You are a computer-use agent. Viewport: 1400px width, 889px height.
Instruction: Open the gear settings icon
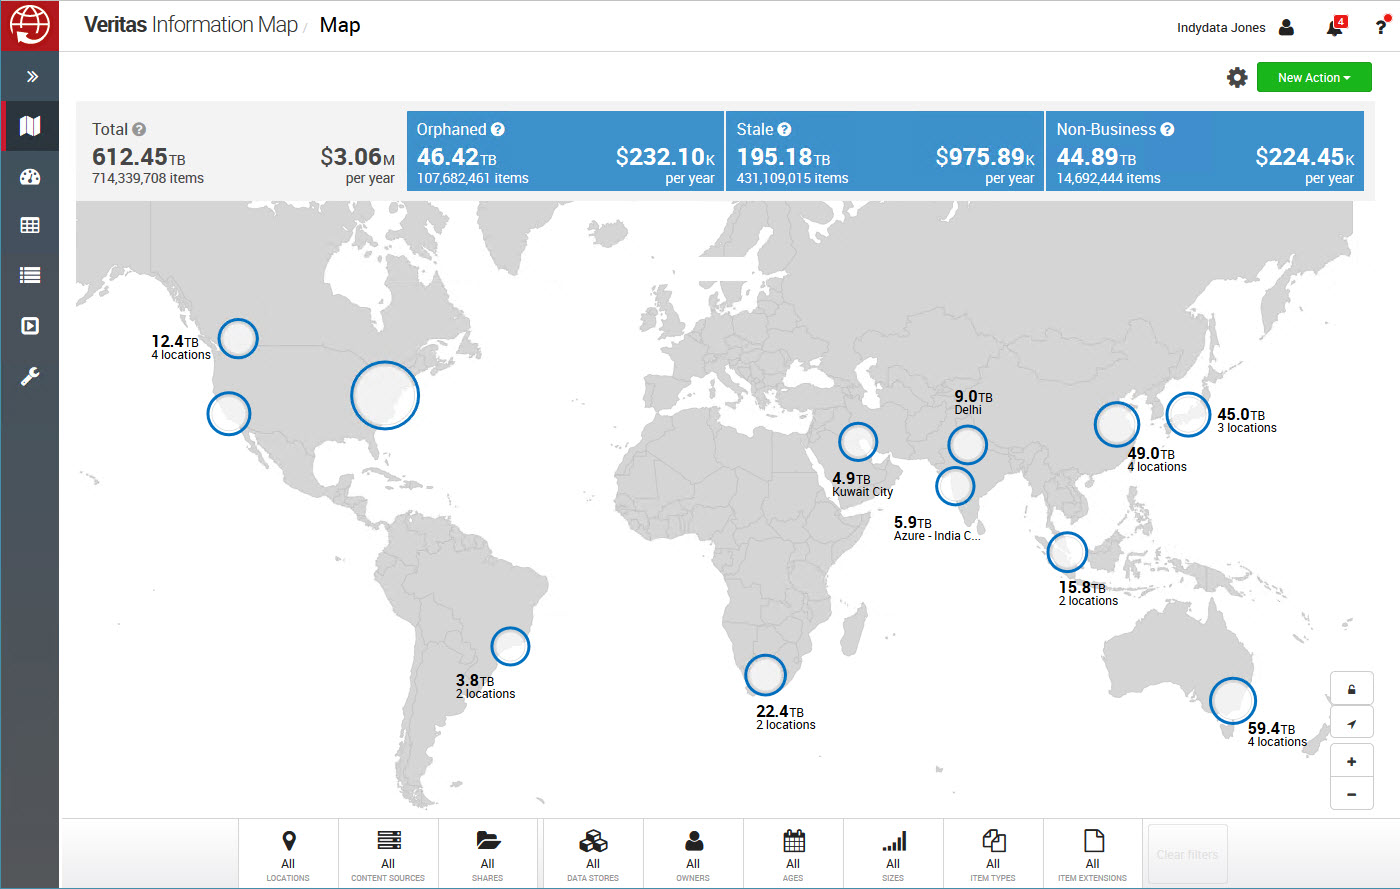pos(1237,77)
